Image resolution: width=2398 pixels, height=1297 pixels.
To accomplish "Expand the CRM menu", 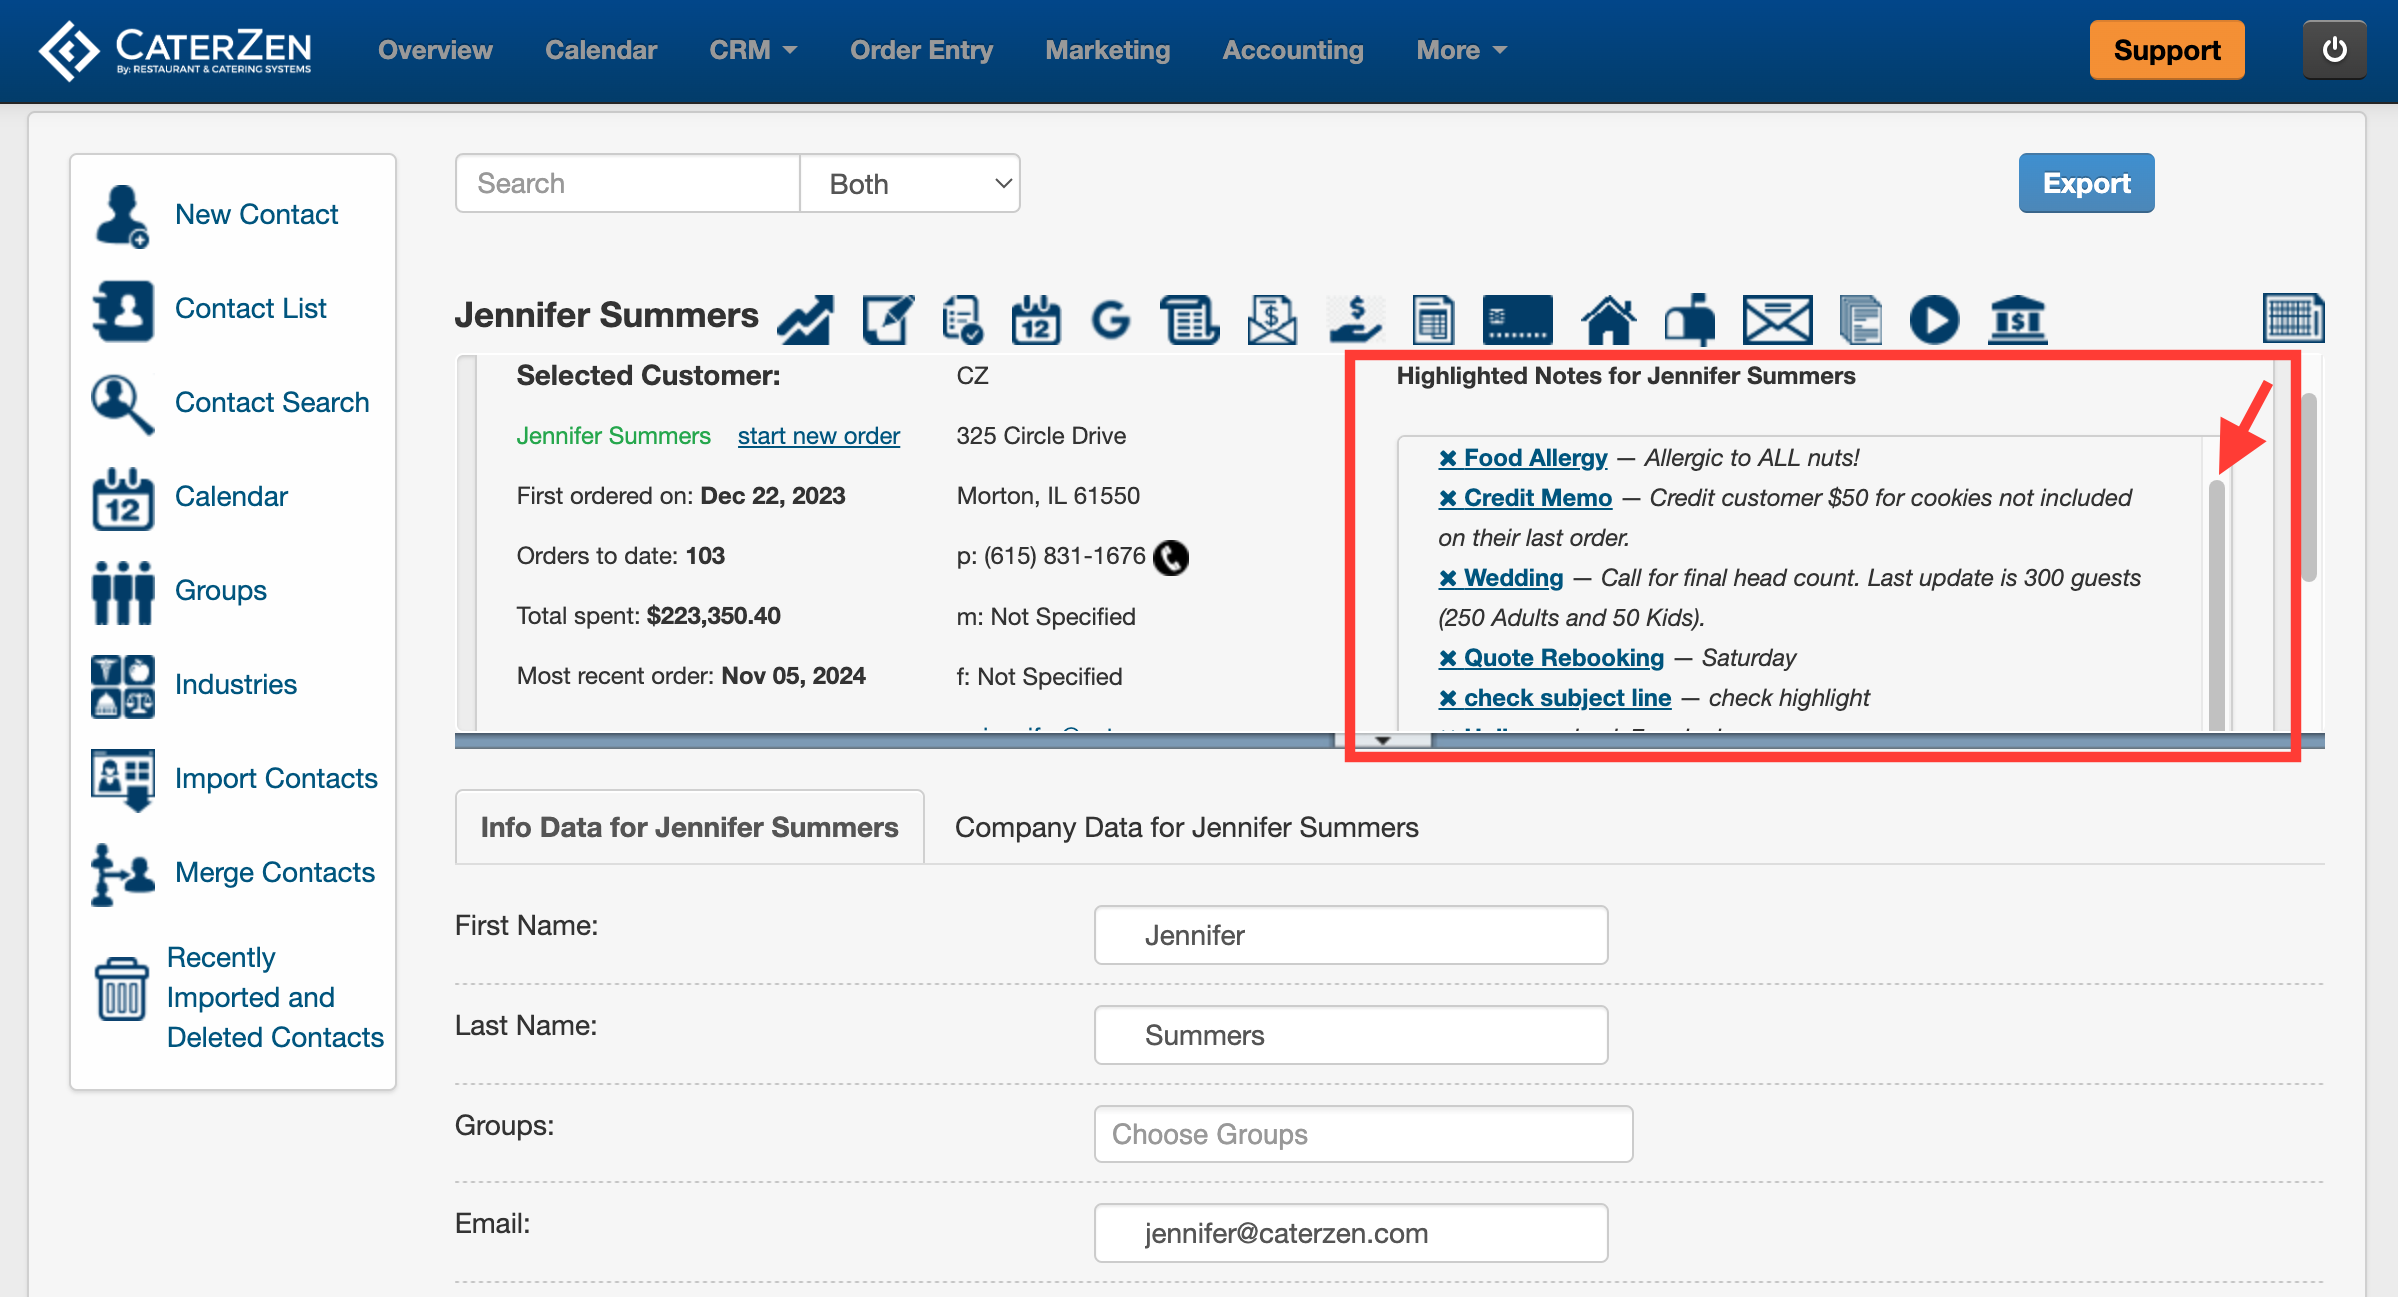I will [x=753, y=50].
